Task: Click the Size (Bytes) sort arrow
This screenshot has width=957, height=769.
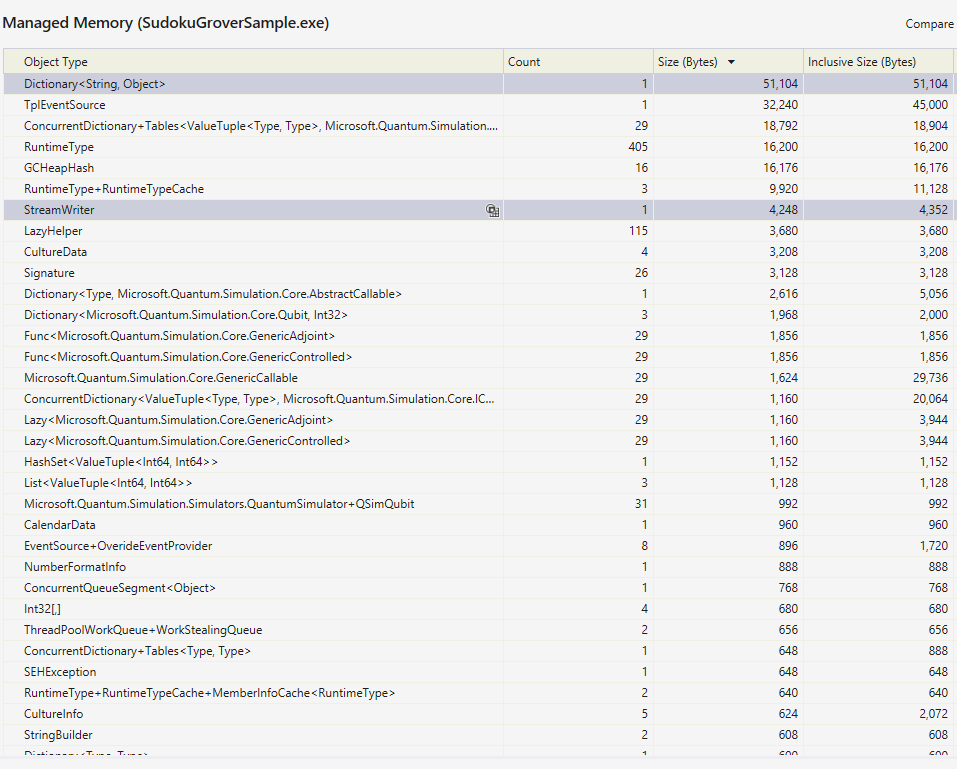Action: (731, 62)
